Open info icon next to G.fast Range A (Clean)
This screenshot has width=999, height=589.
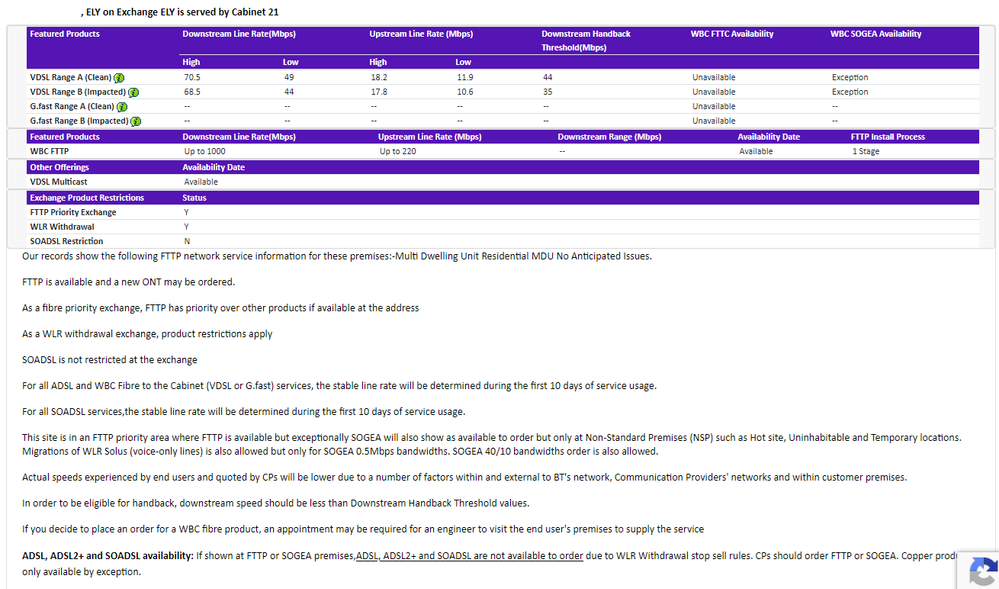click(x=122, y=107)
